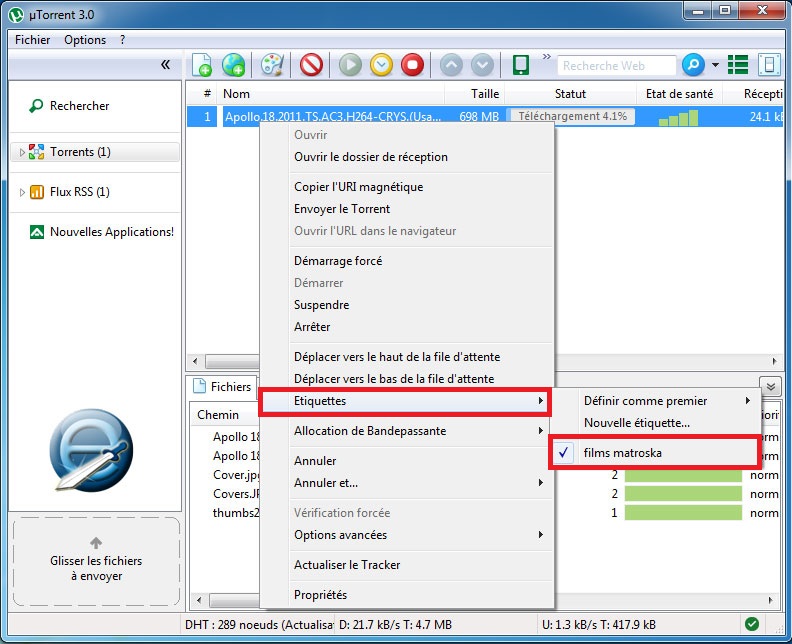Click the green remote device icon
Image resolution: width=792 pixels, height=644 pixels.
tap(521, 65)
